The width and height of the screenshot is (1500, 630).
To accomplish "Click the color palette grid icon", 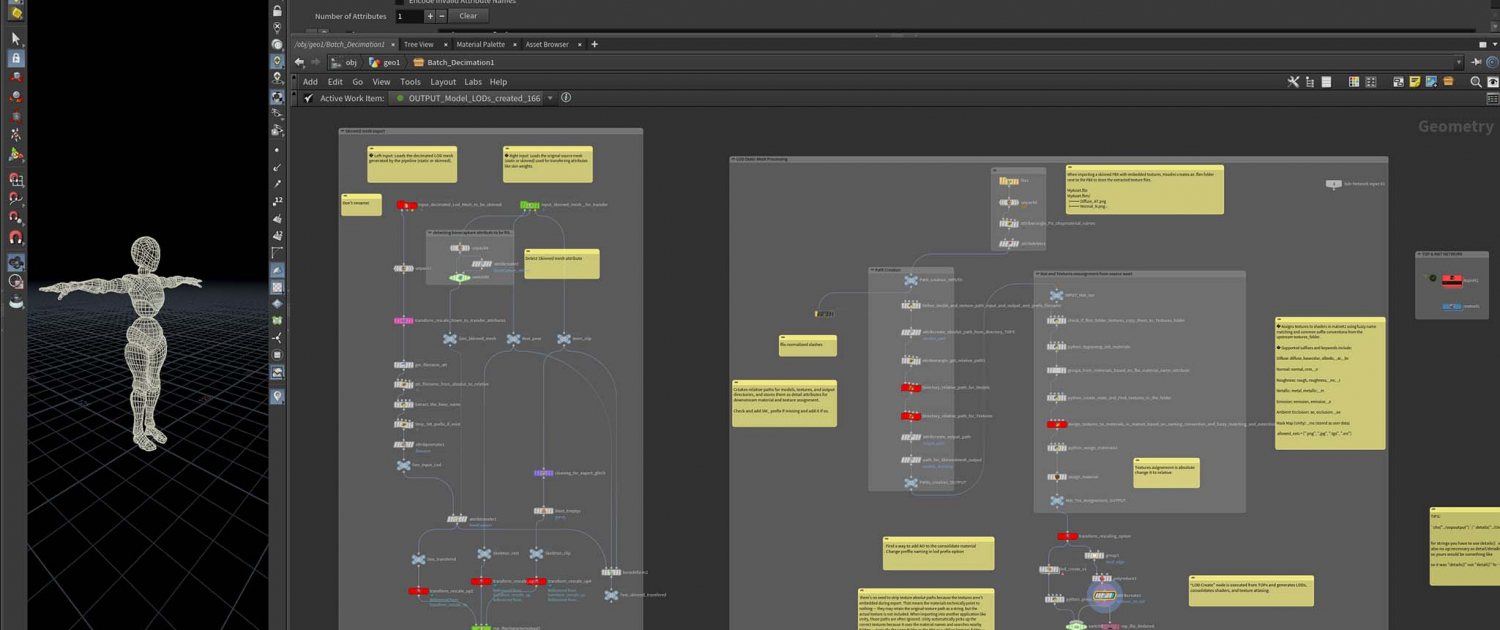I will pos(1354,82).
